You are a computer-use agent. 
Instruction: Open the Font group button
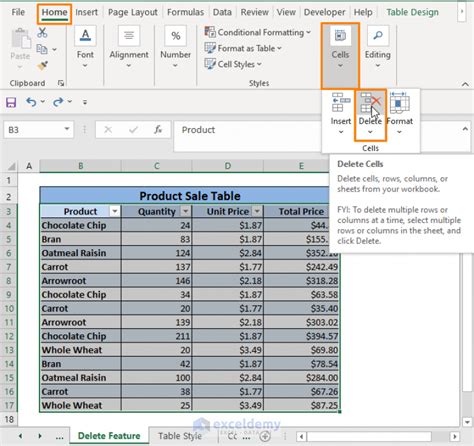point(85,47)
